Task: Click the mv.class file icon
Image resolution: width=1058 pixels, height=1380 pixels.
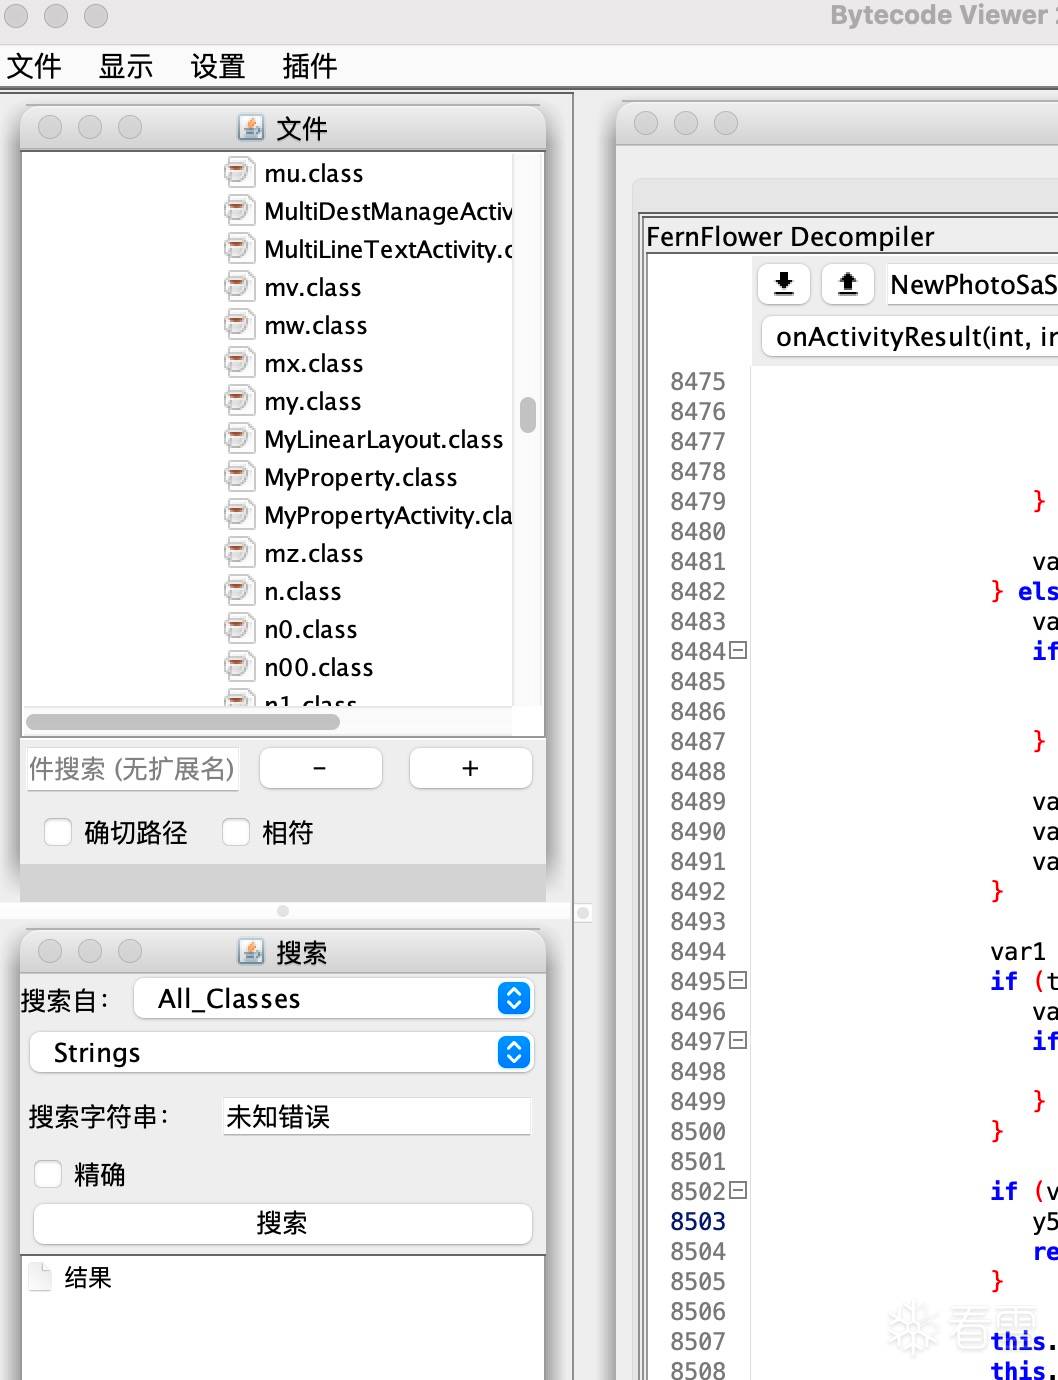Action: [x=238, y=287]
